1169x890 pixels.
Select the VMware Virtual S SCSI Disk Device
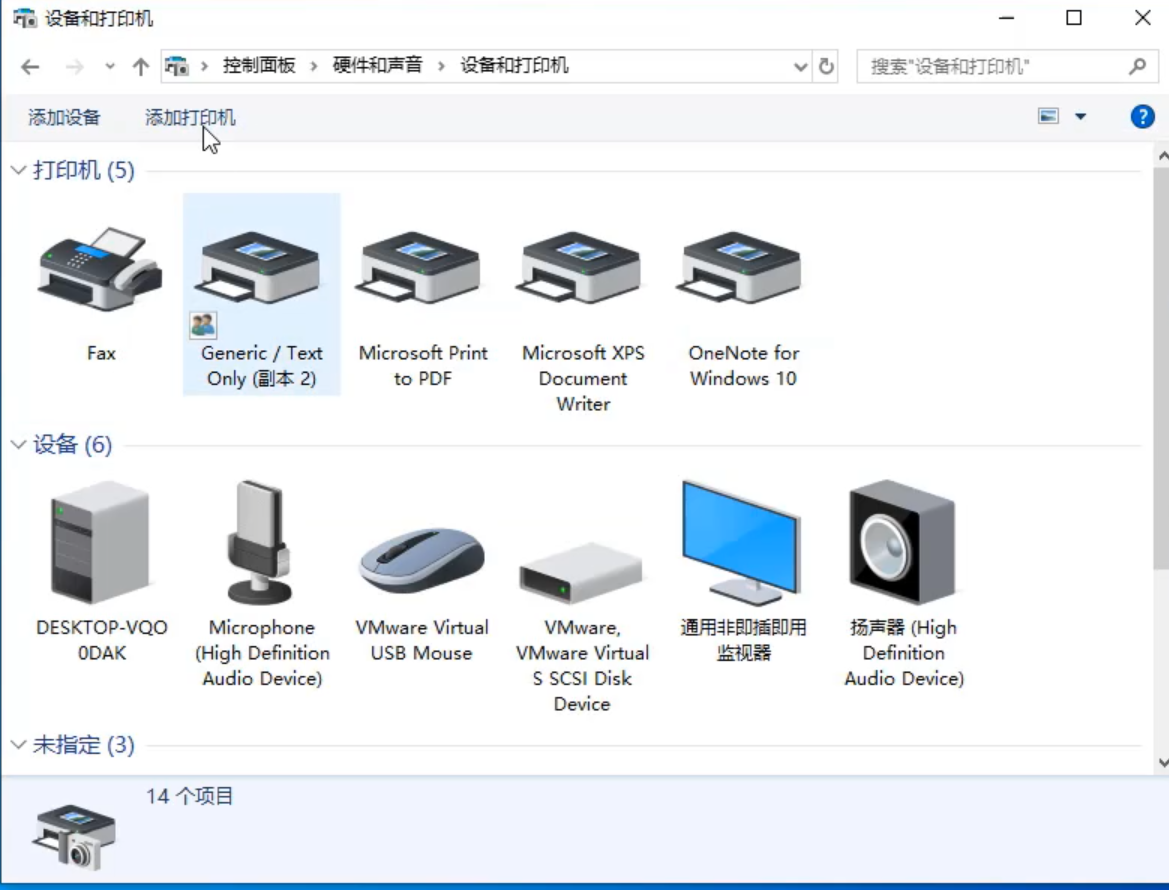tap(582, 572)
